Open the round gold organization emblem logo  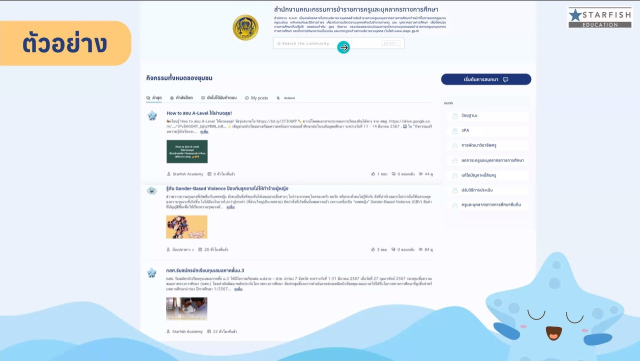(x=245, y=28)
